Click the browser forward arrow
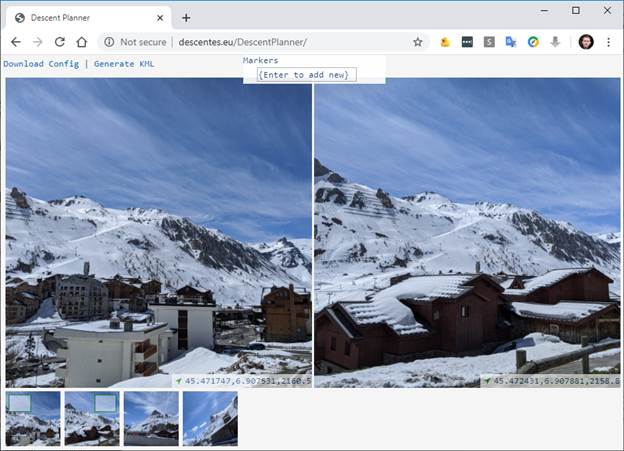This screenshot has height=451, width=624. point(38,42)
